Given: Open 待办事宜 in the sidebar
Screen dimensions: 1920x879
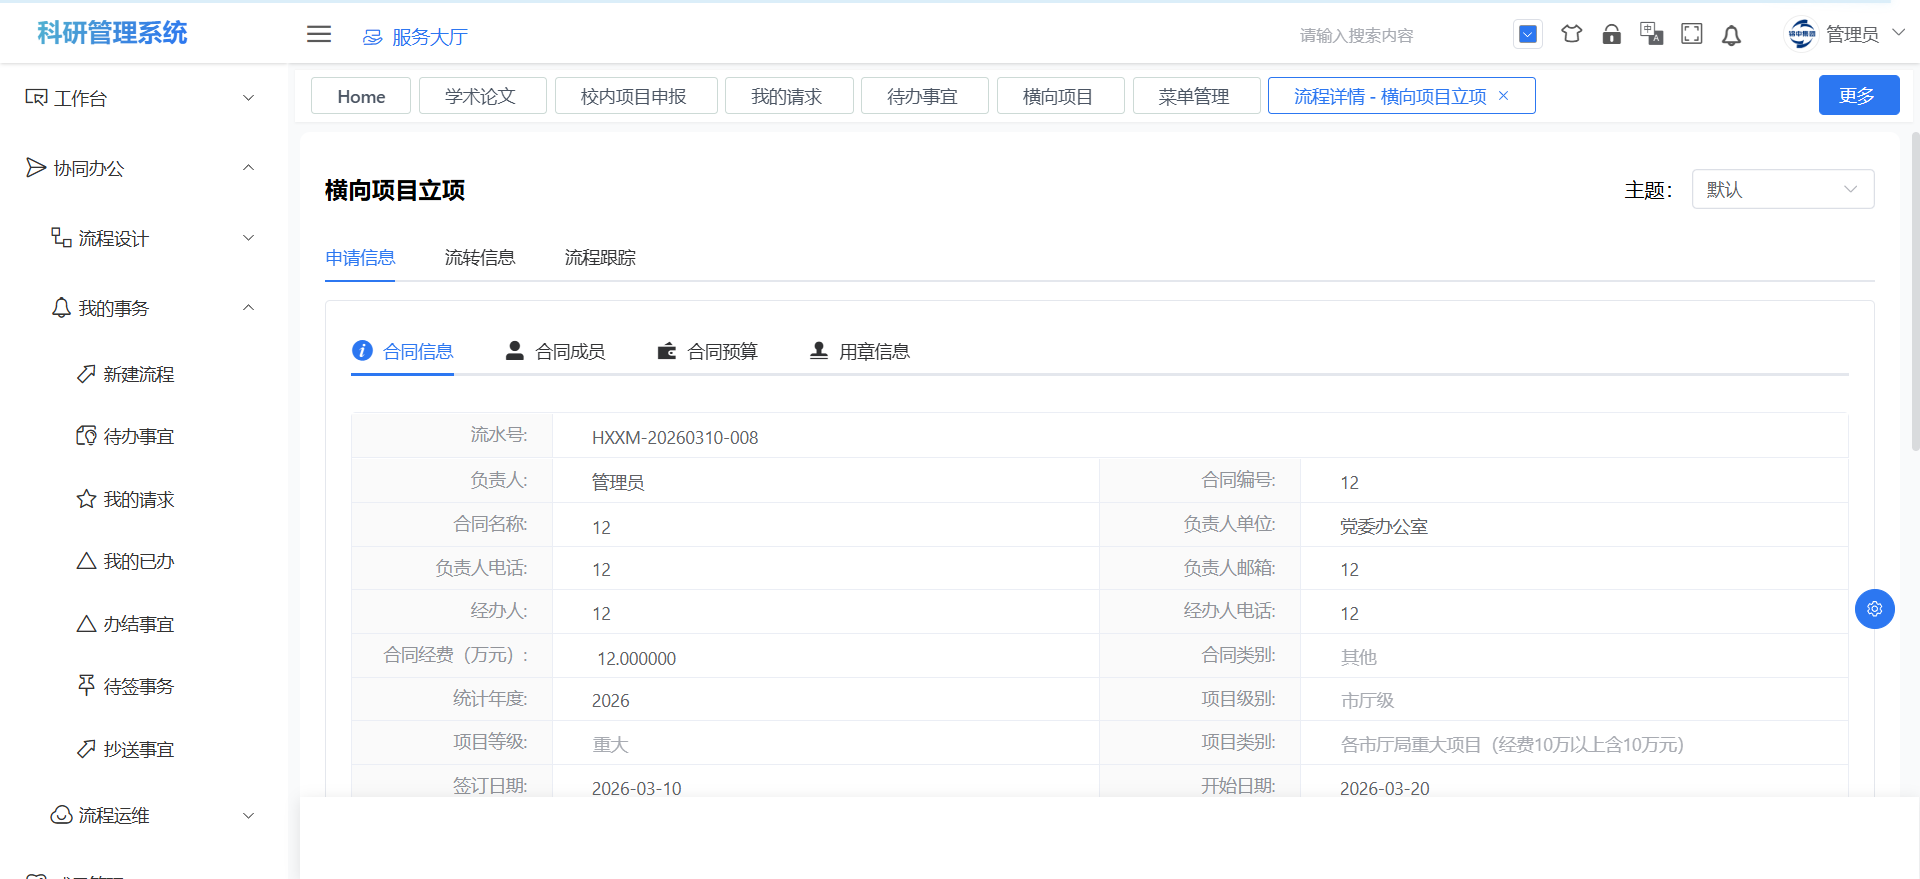Looking at the screenshot, I should coord(138,436).
